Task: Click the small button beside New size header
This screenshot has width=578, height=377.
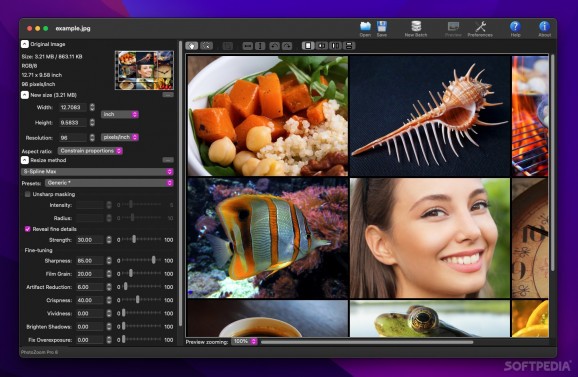Action: pyautogui.click(x=168, y=95)
